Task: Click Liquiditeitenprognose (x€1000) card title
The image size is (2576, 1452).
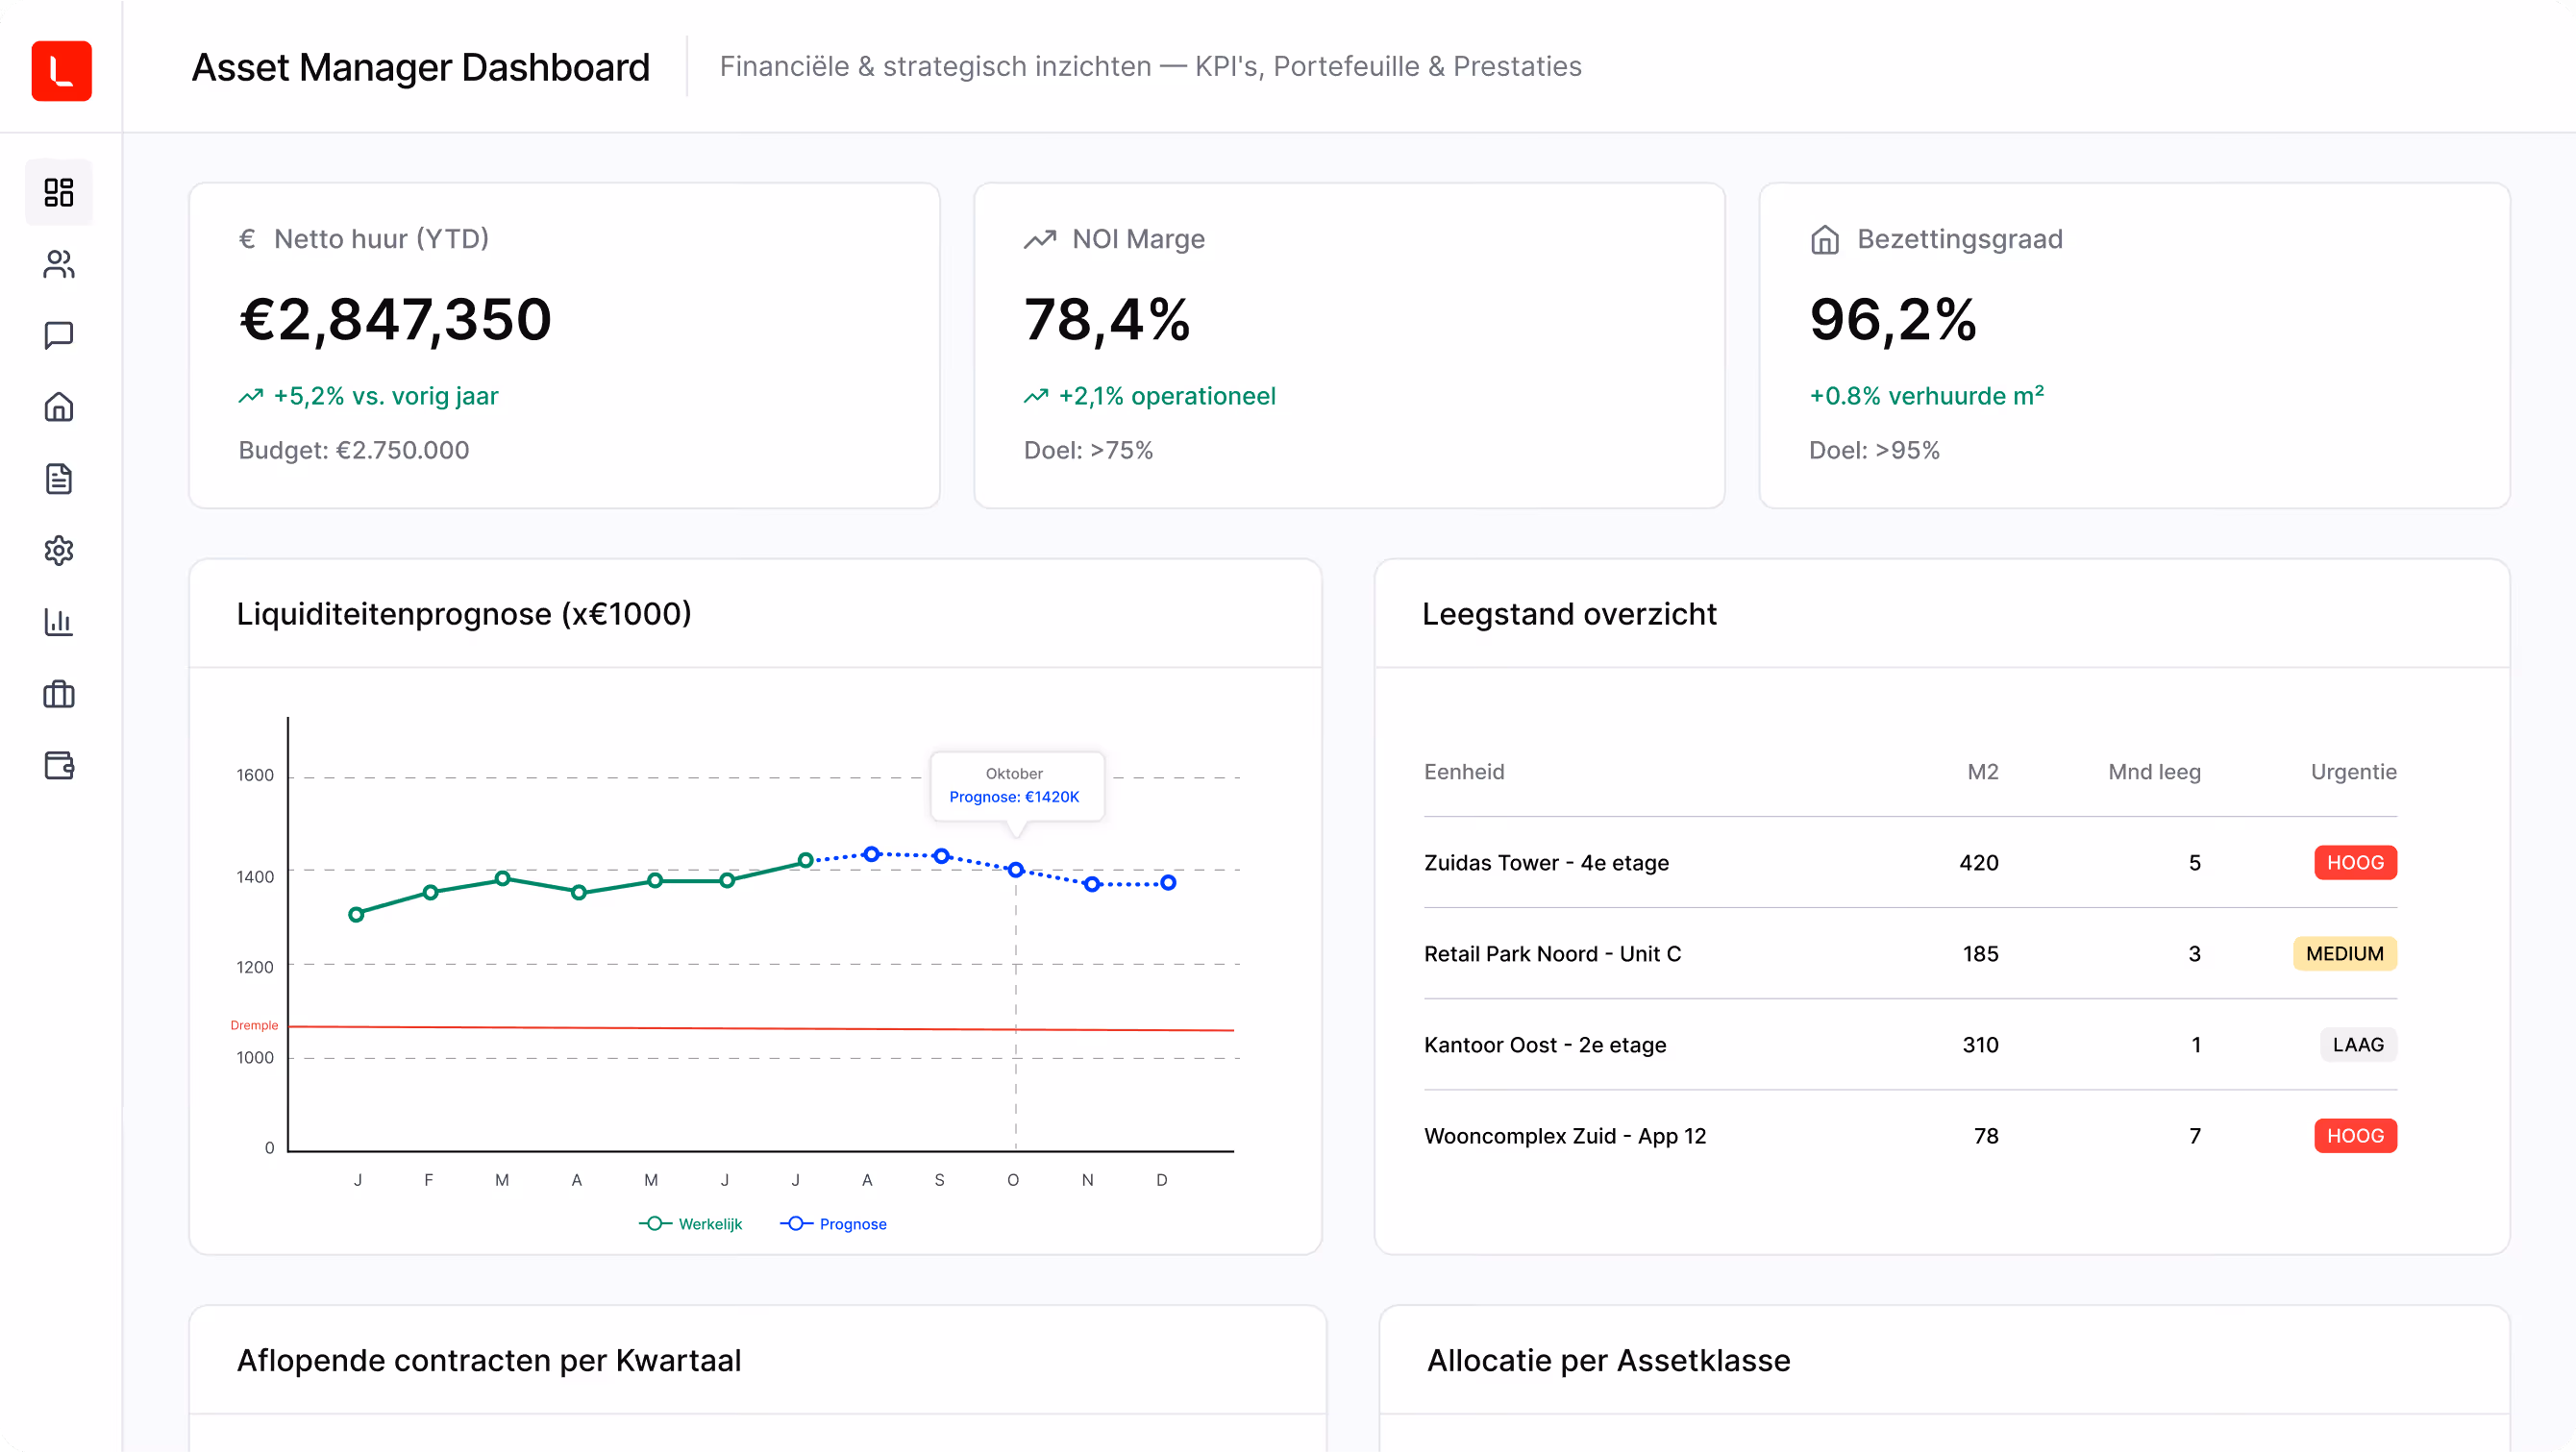Action: (464, 614)
